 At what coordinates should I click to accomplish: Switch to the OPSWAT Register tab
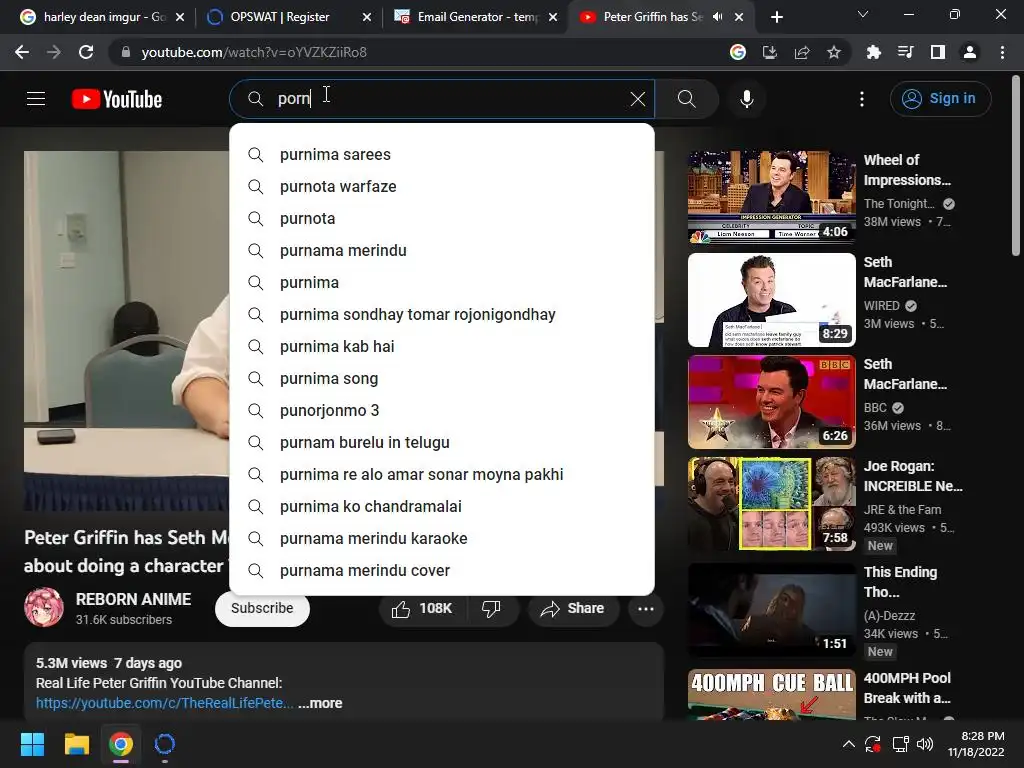(x=280, y=17)
